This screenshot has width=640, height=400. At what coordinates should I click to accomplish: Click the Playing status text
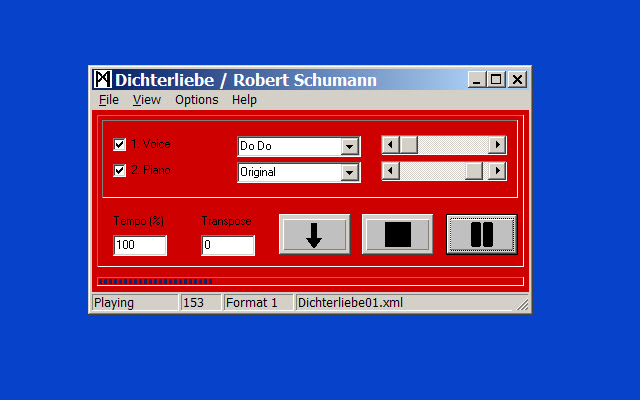click(114, 303)
